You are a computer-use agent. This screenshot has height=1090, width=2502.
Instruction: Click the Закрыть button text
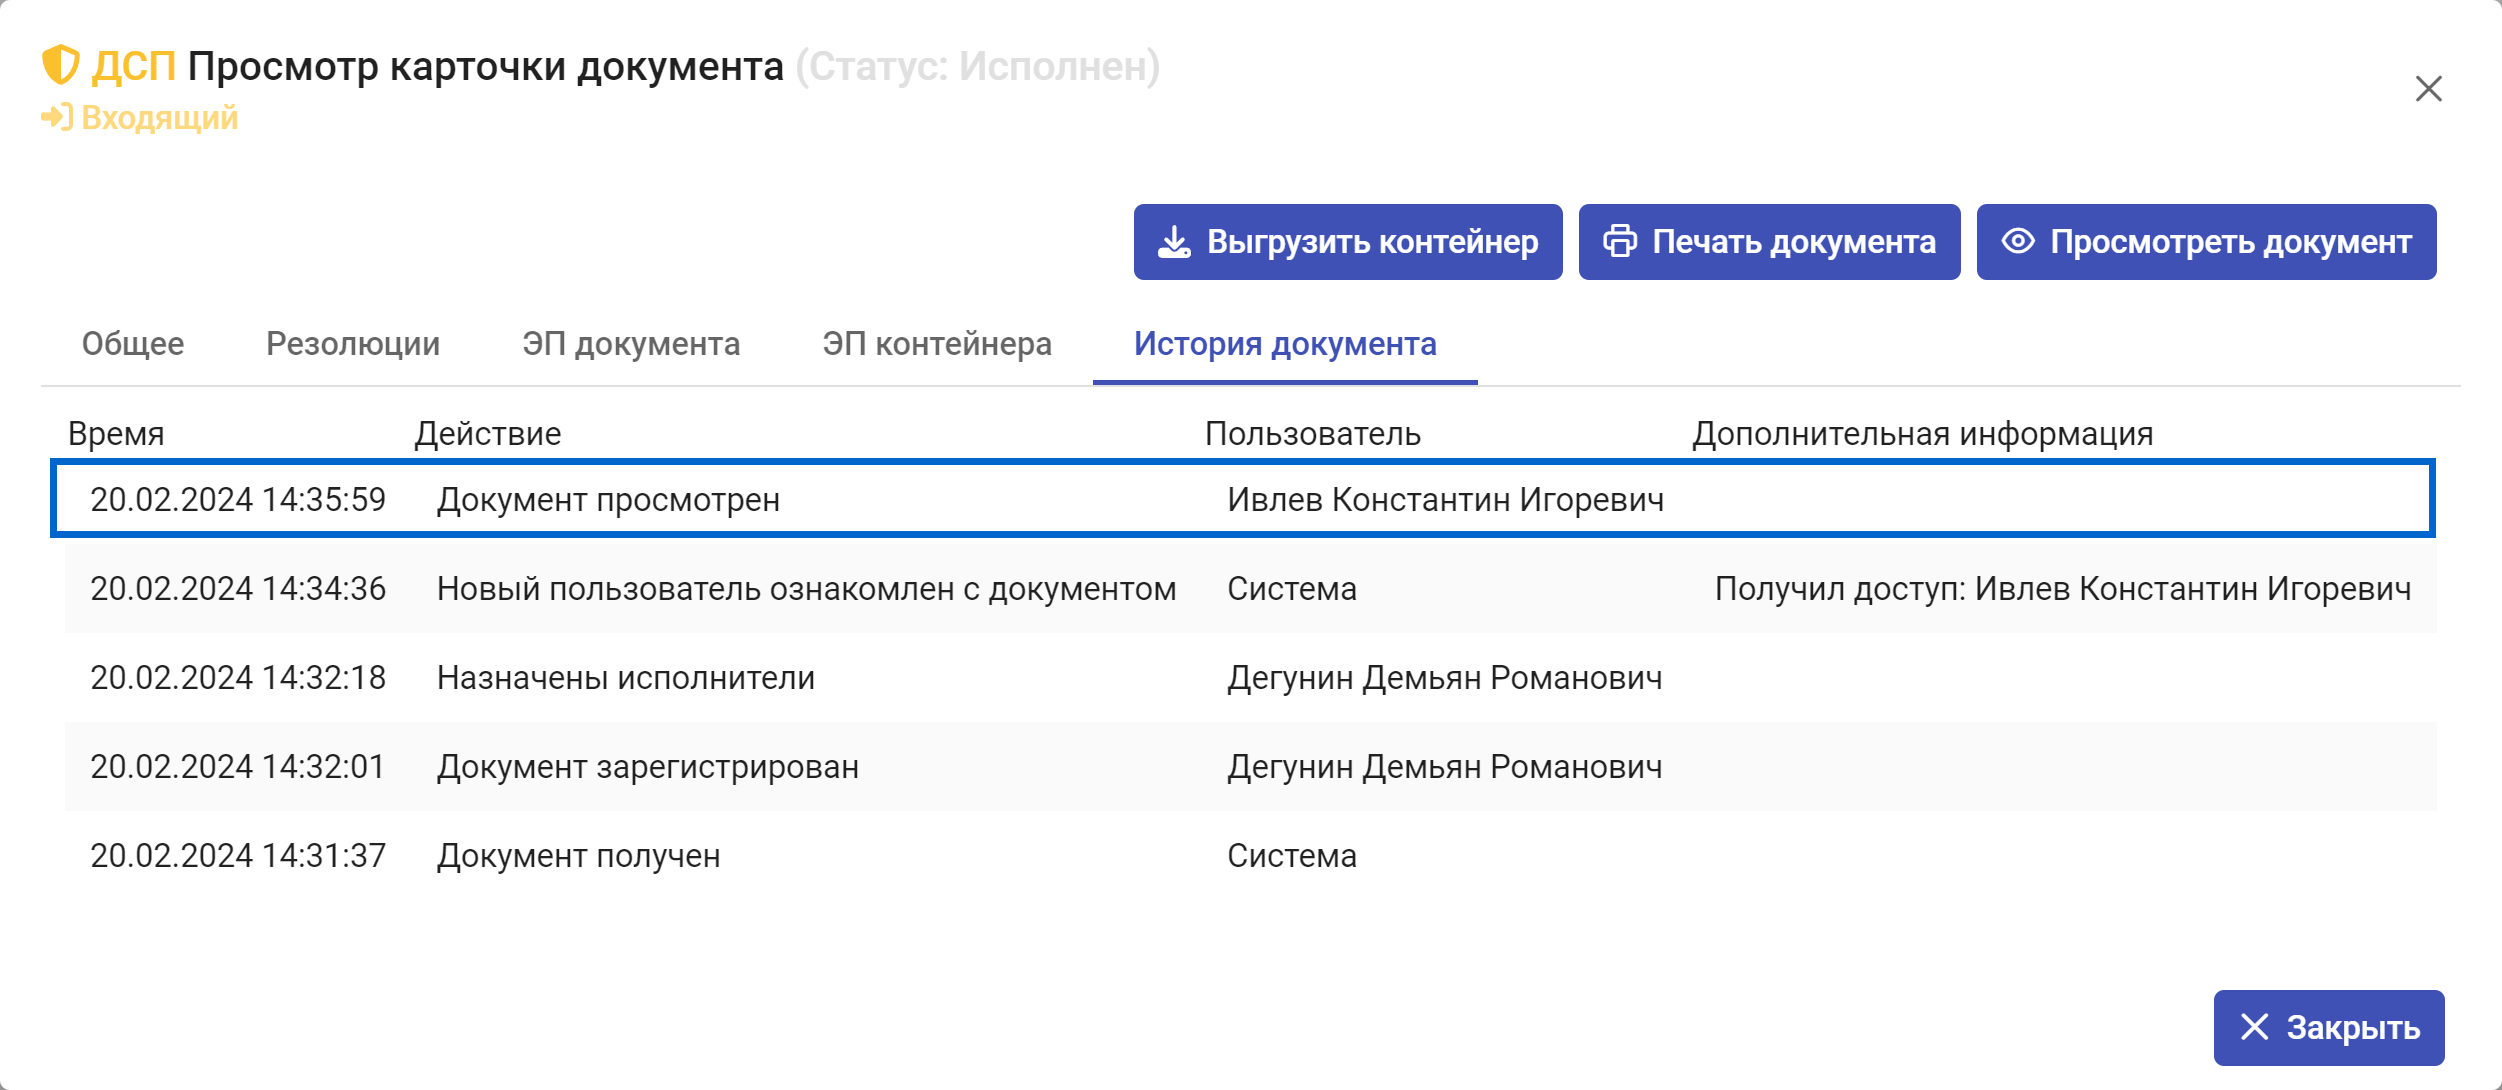(2353, 1027)
